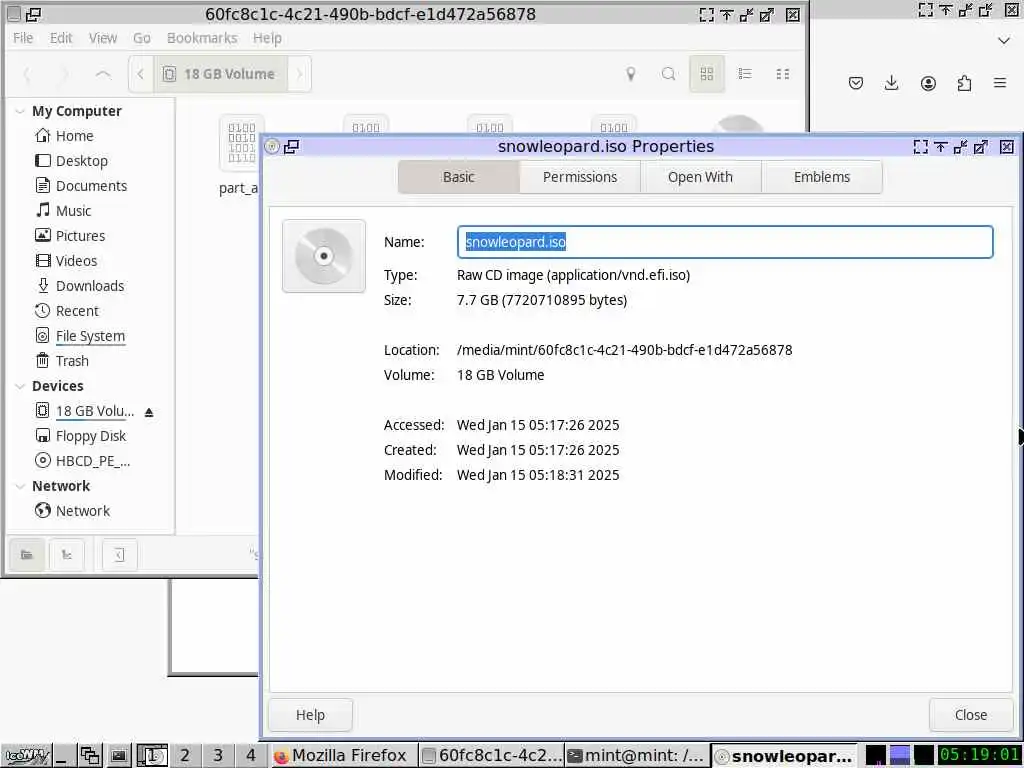Switch to the Permissions tab
The height and width of the screenshot is (768, 1024).
click(x=580, y=177)
